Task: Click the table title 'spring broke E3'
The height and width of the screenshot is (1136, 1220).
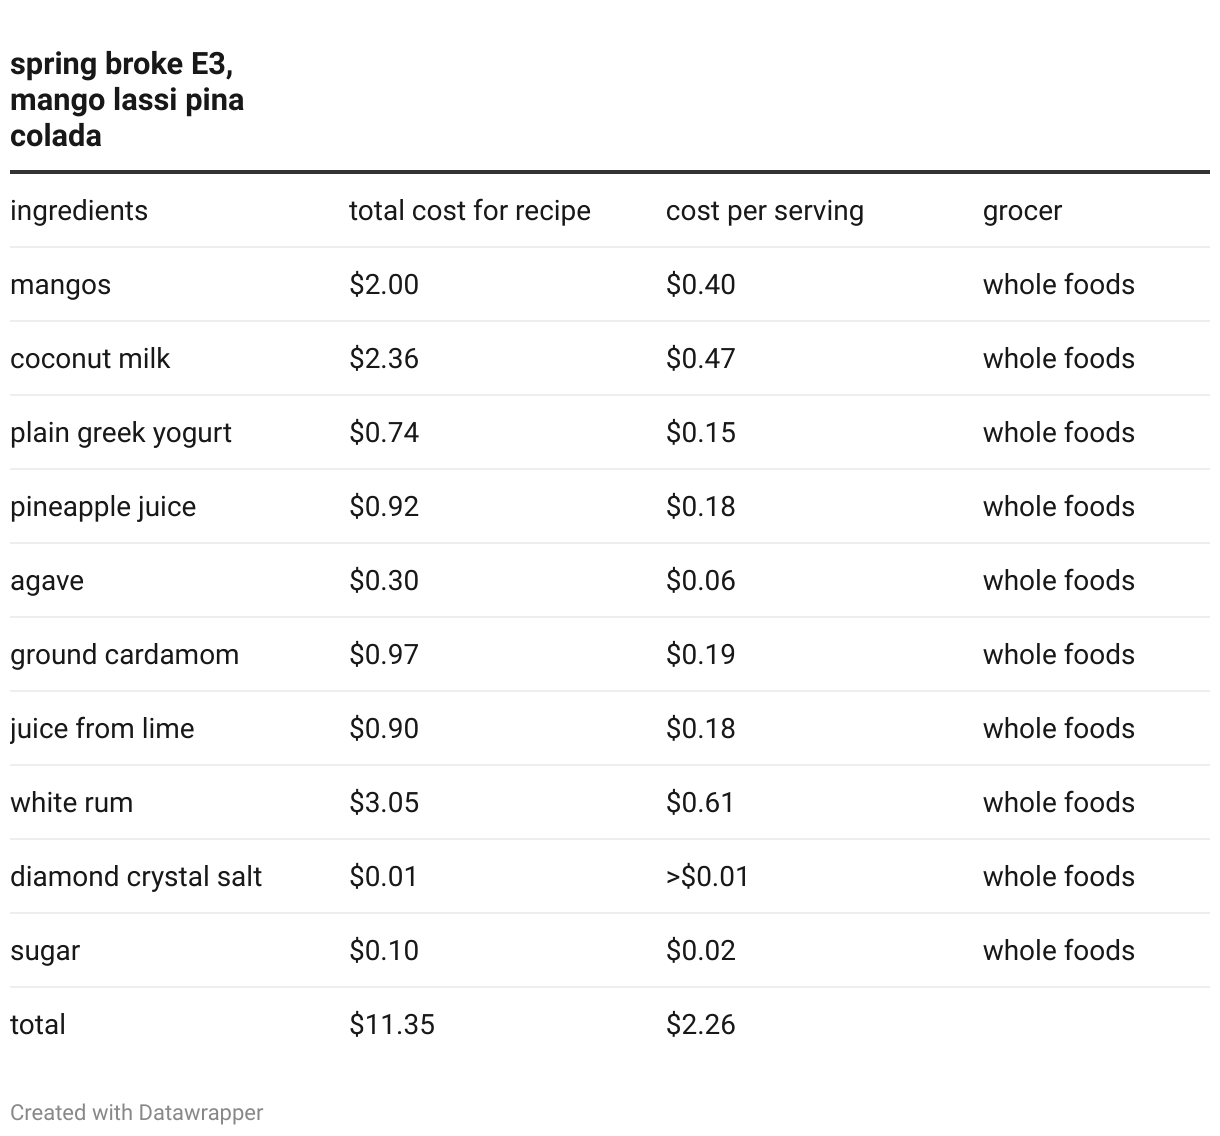Action: pyautogui.click(x=121, y=65)
